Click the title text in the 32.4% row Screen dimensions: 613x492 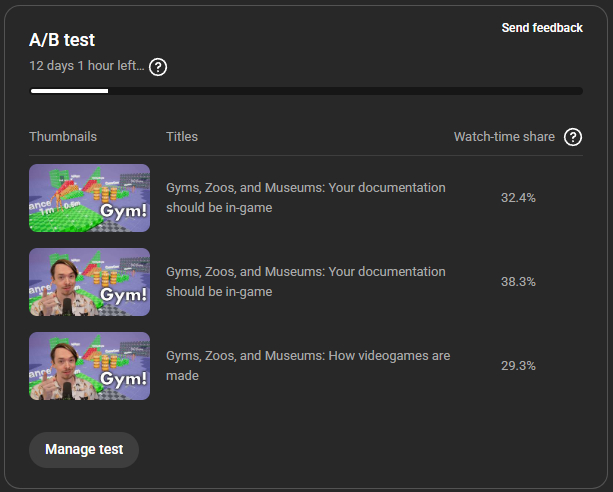coord(305,198)
